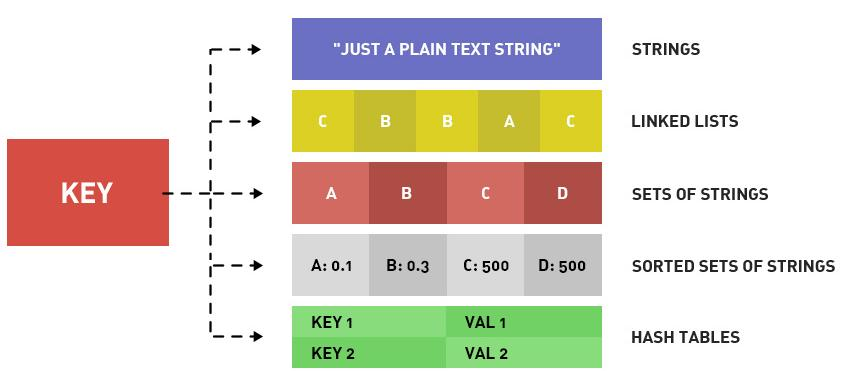Click the yellow cell containing A
This screenshot has width=845, height=371.
[509, 121]
